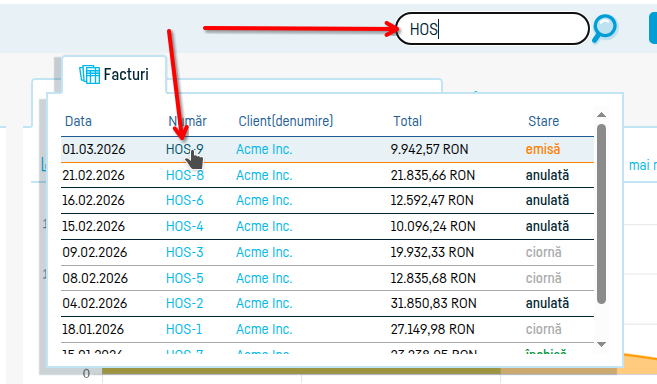This screenshot has height=384, width=657.
Task: Open Acme Inc. client in HOS-6 row
Action: [x=264, y=200]
